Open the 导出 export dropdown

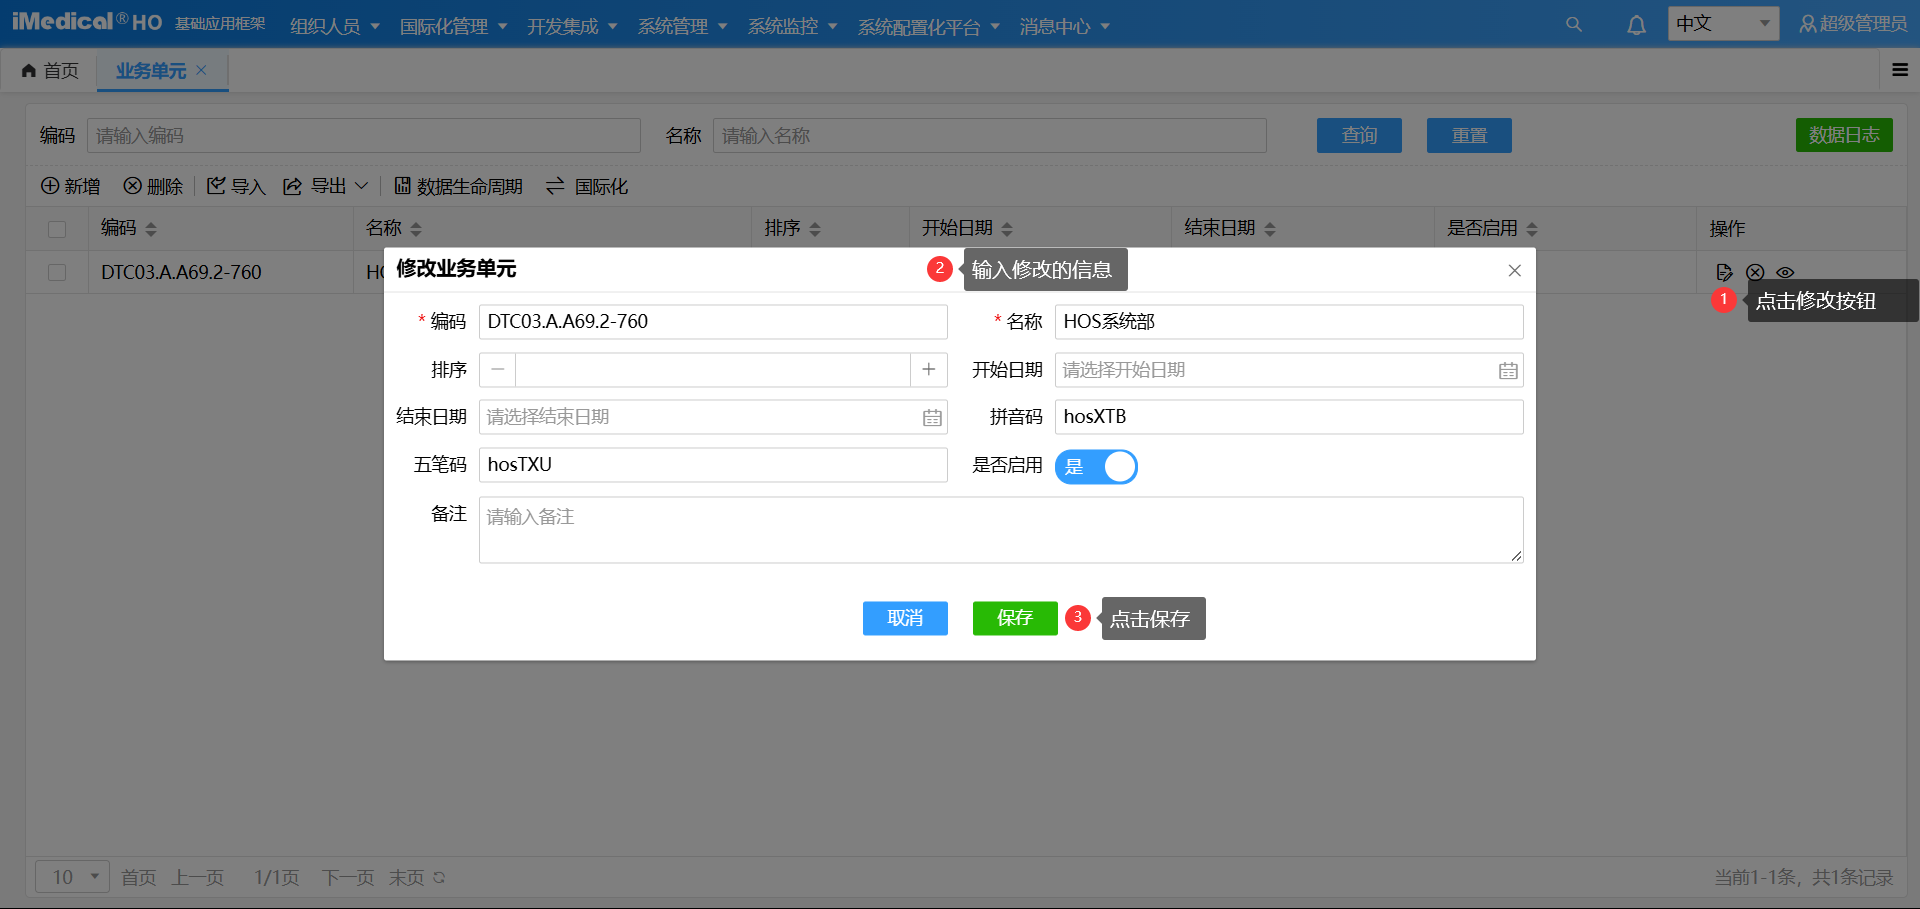326,186
